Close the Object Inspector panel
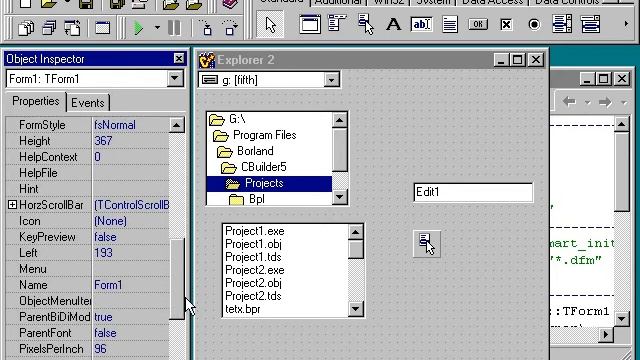The height and width of the screenshot is (360, 640). (178, 59)
